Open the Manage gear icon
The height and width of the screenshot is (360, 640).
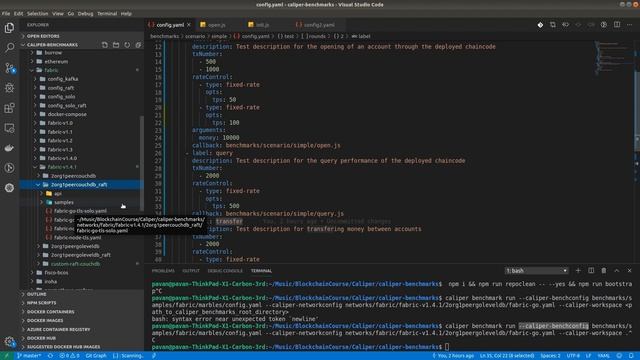click(x=9, y=341)
